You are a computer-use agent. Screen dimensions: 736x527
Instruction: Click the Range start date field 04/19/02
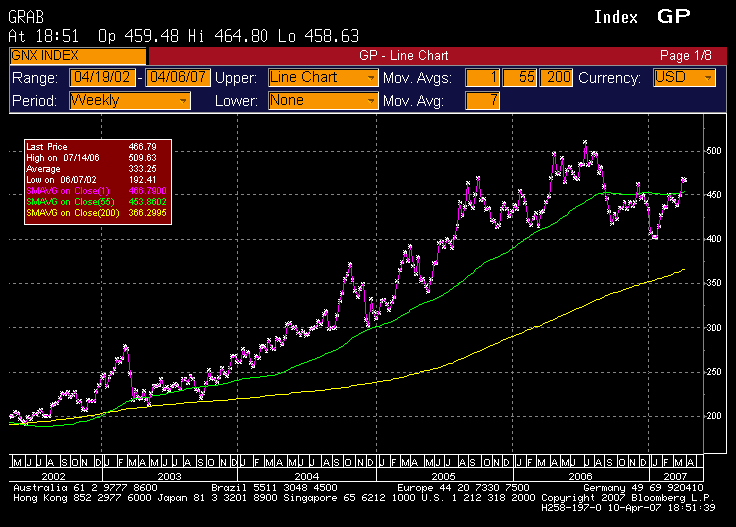tap(102, 77)
